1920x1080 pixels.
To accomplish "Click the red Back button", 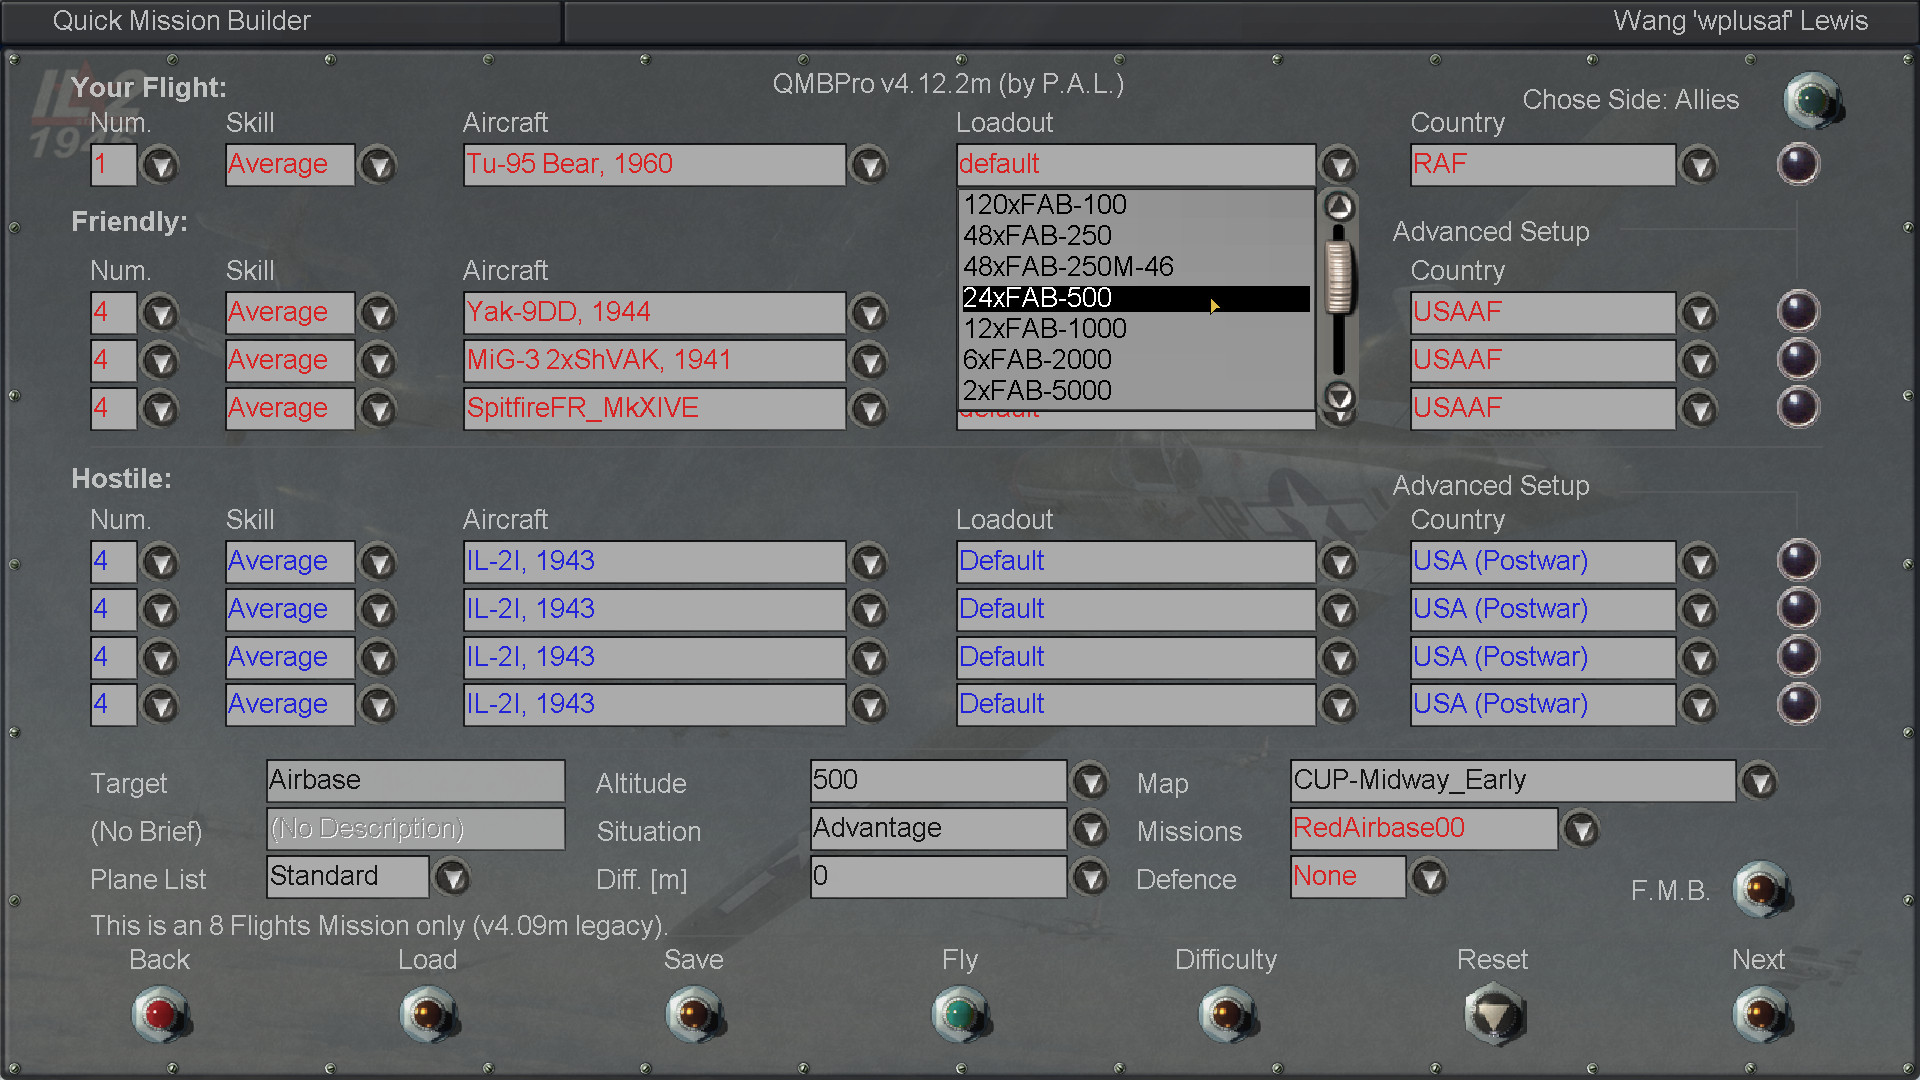I will point(160,1014).
